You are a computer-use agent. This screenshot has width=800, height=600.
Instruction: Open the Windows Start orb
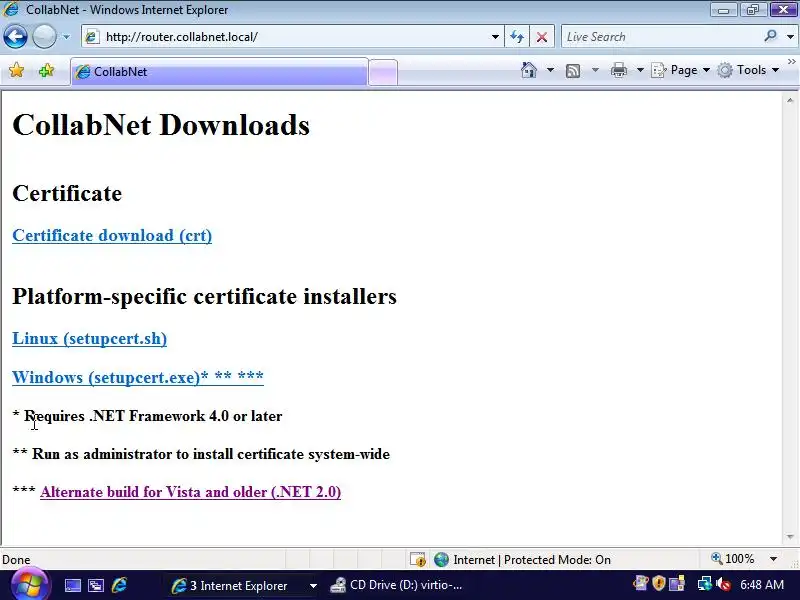pos(30,585)
